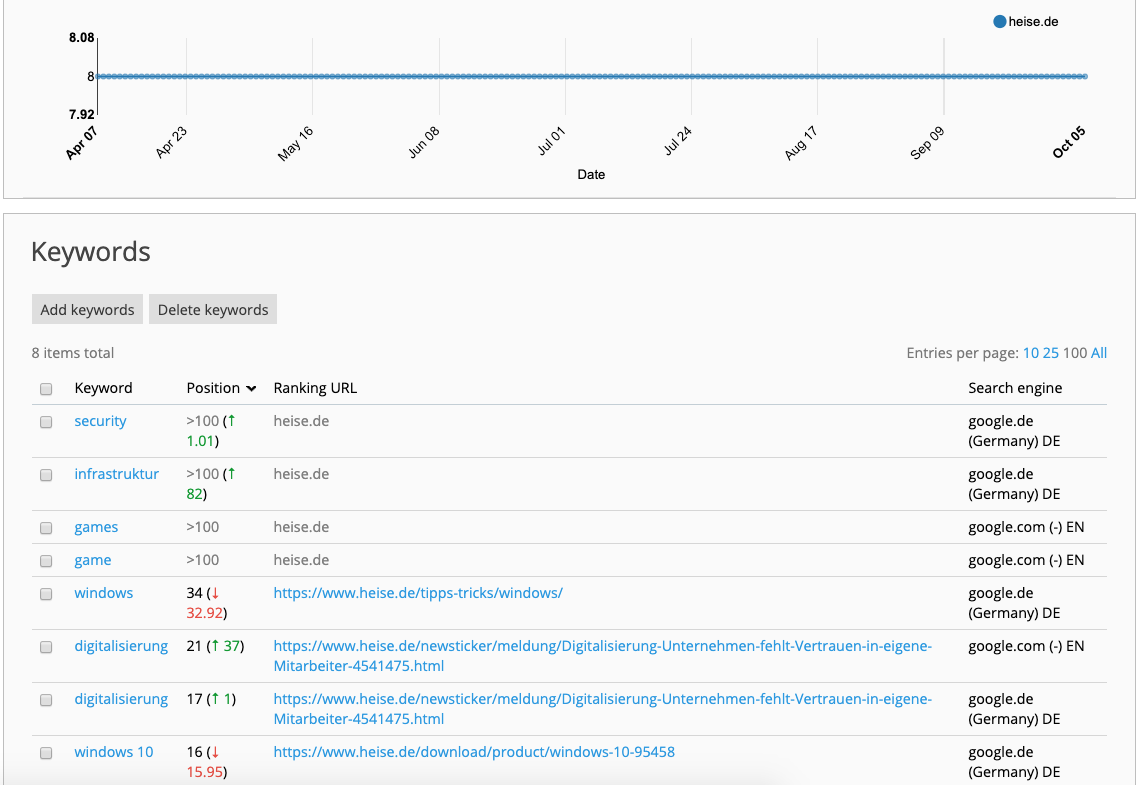Click the Search engine column header
The width and height of the screenshot is (1138, 785).
click(1015, 388)
